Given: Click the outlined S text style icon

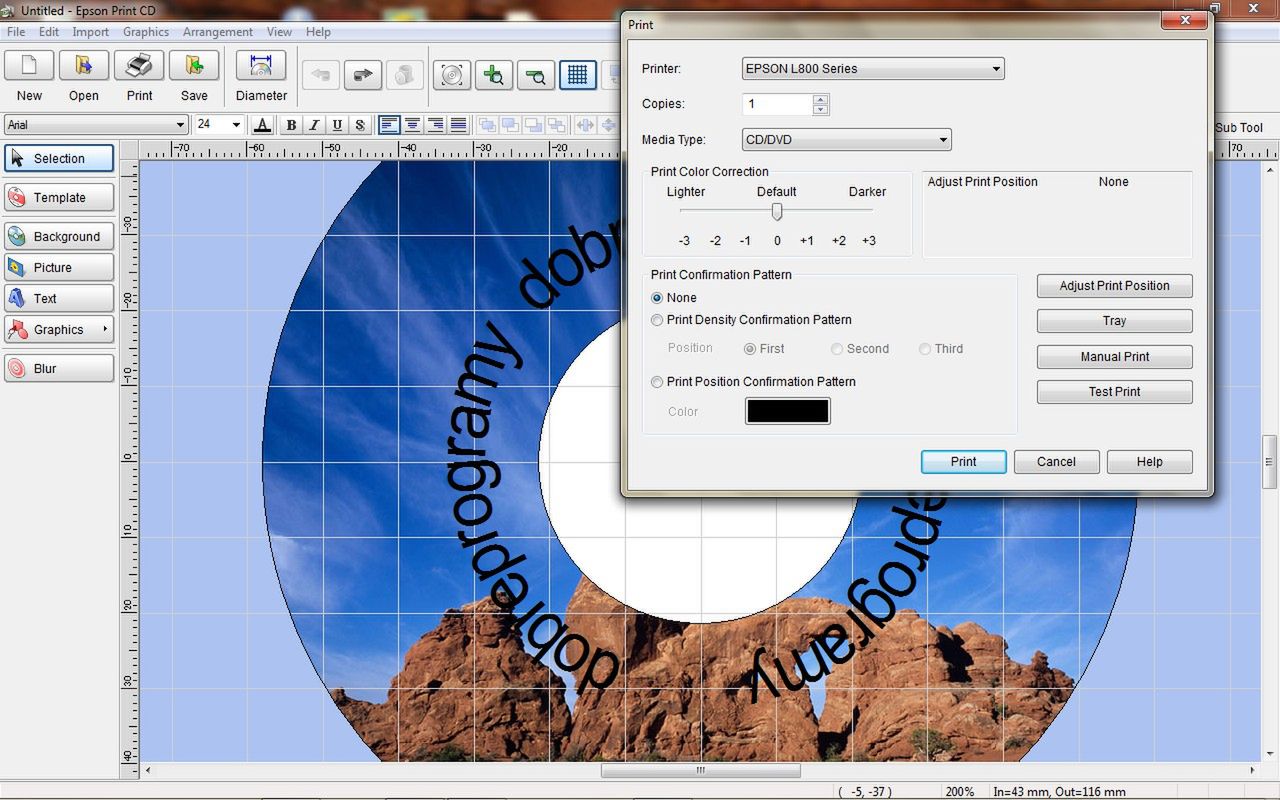Looking at the screenshot, I should click(360, 125).
